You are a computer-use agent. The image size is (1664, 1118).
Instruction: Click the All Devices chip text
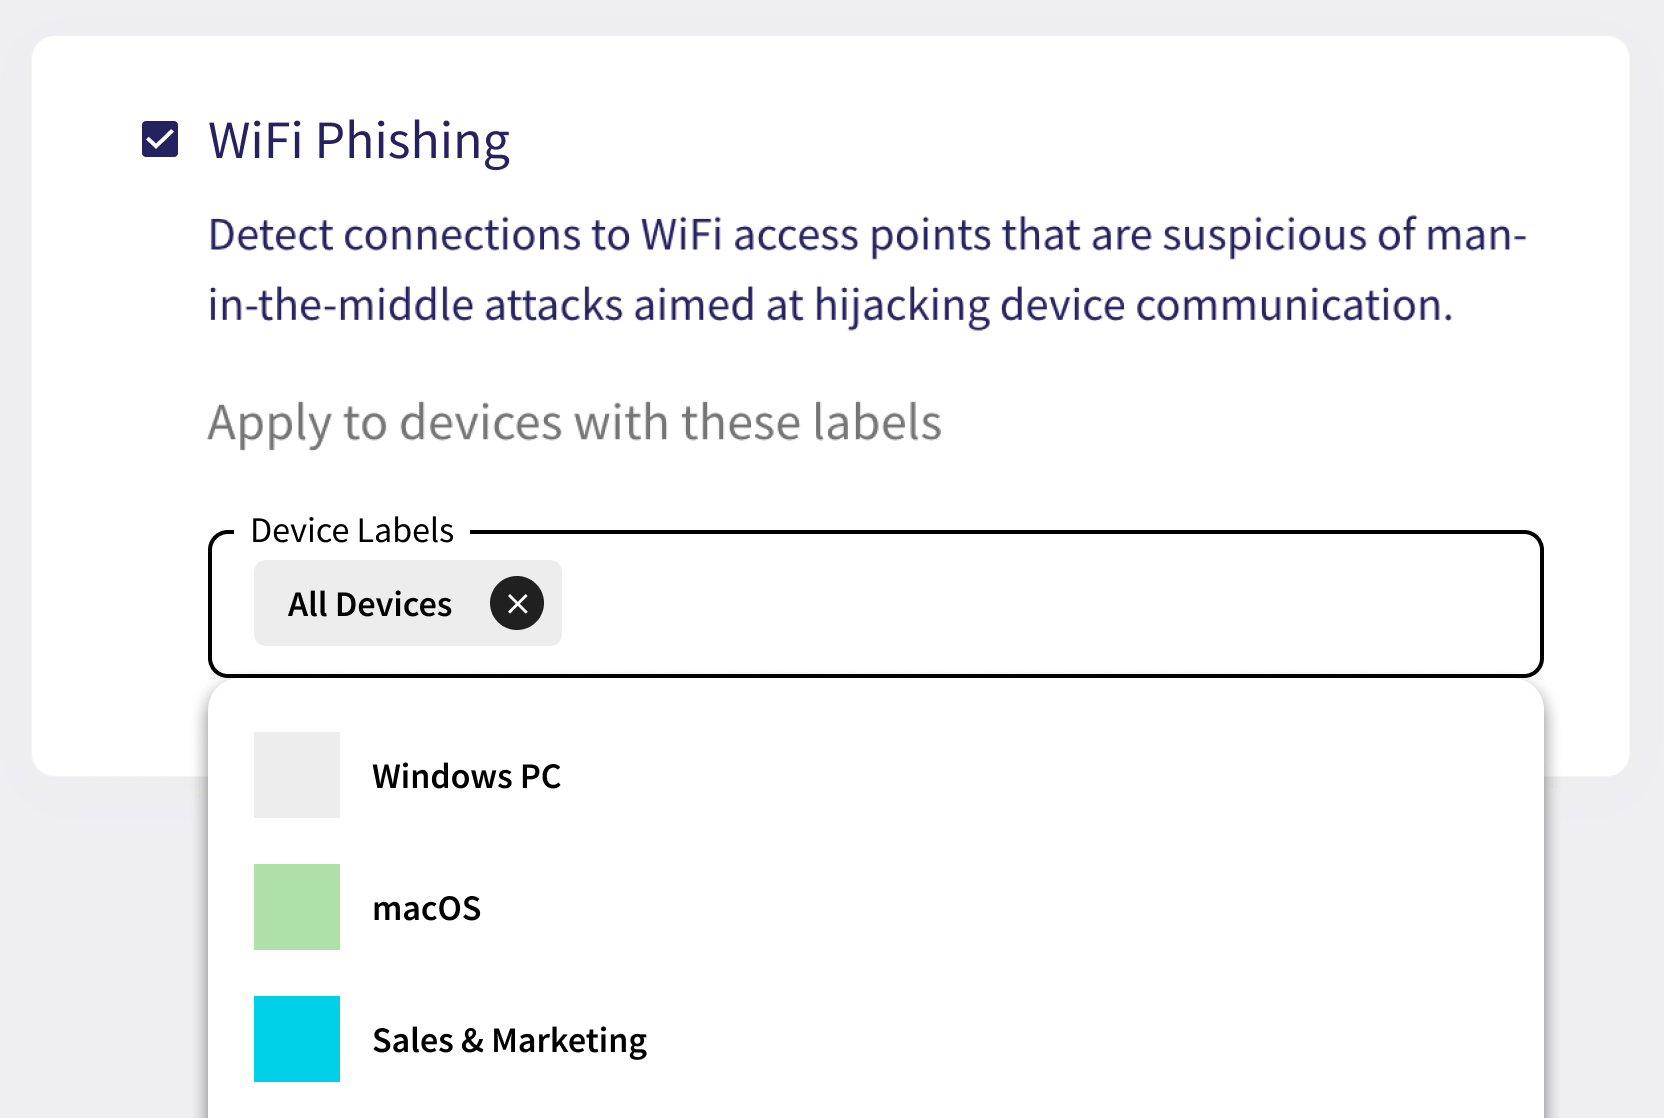pos(370,604)
